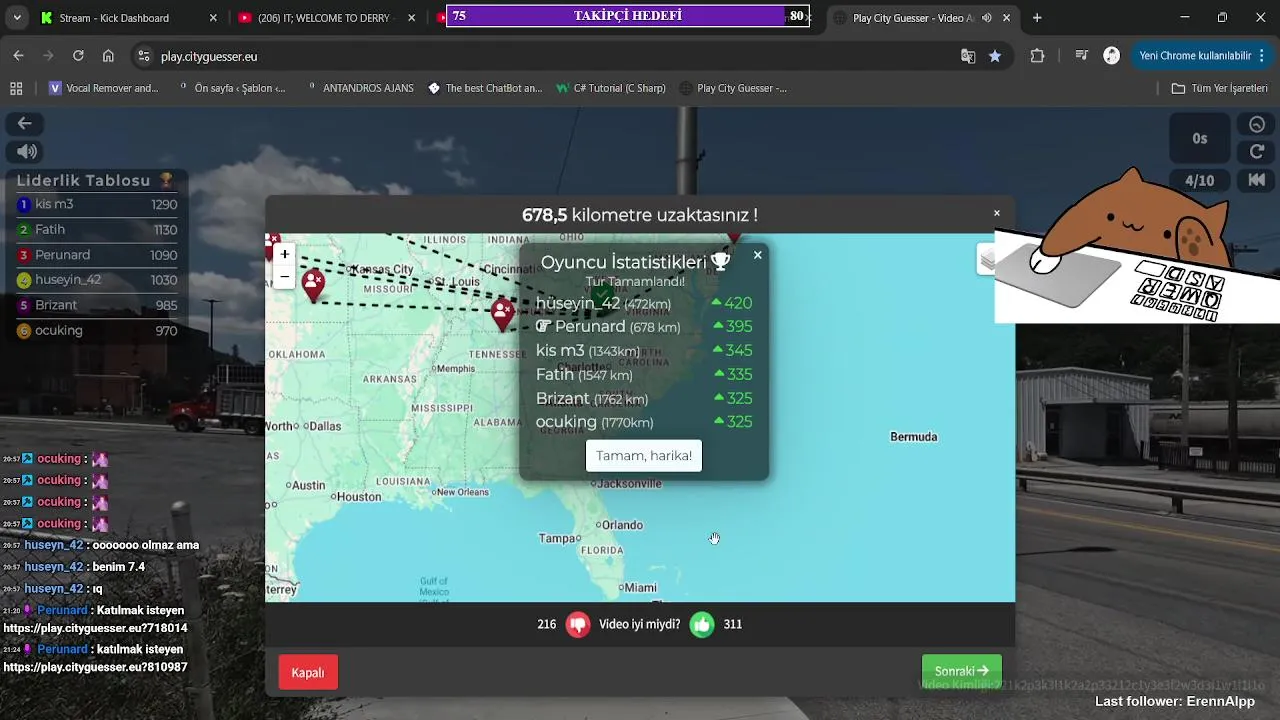Open the map layers selector
This screenshot has width=1280, height=720.
(x=987, y=260)
